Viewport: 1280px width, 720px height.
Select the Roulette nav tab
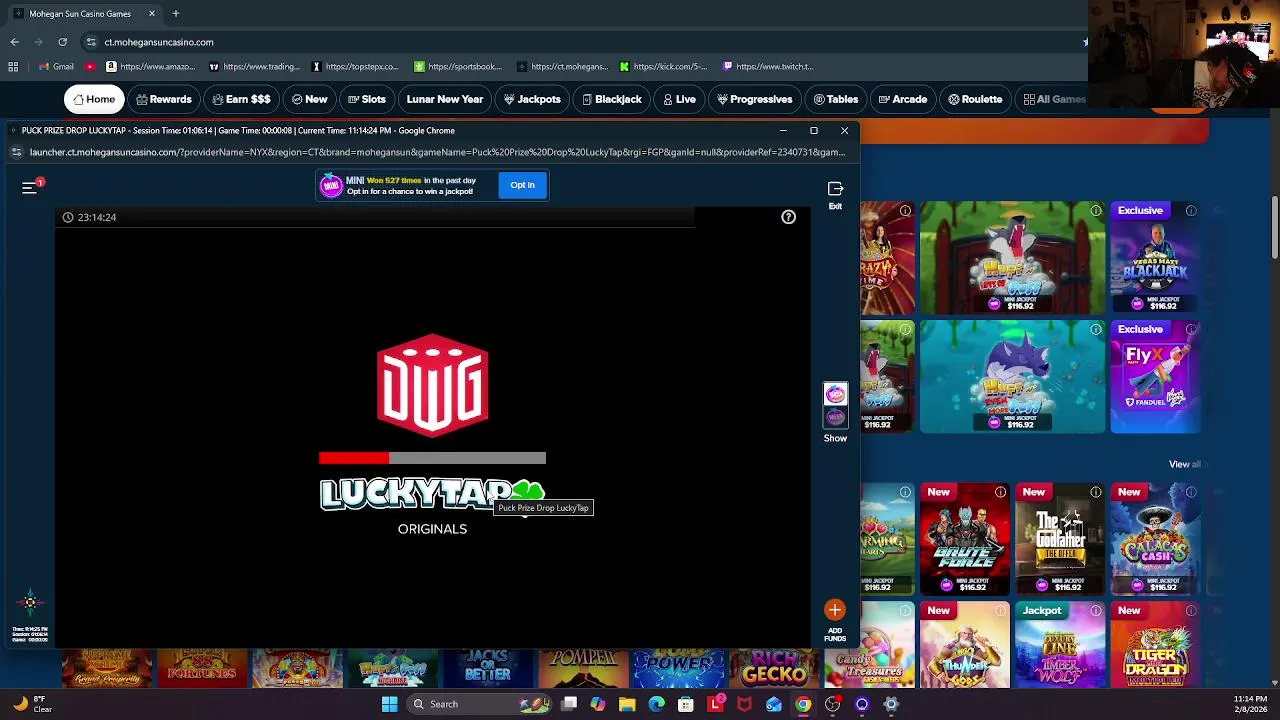pos(975,99)
